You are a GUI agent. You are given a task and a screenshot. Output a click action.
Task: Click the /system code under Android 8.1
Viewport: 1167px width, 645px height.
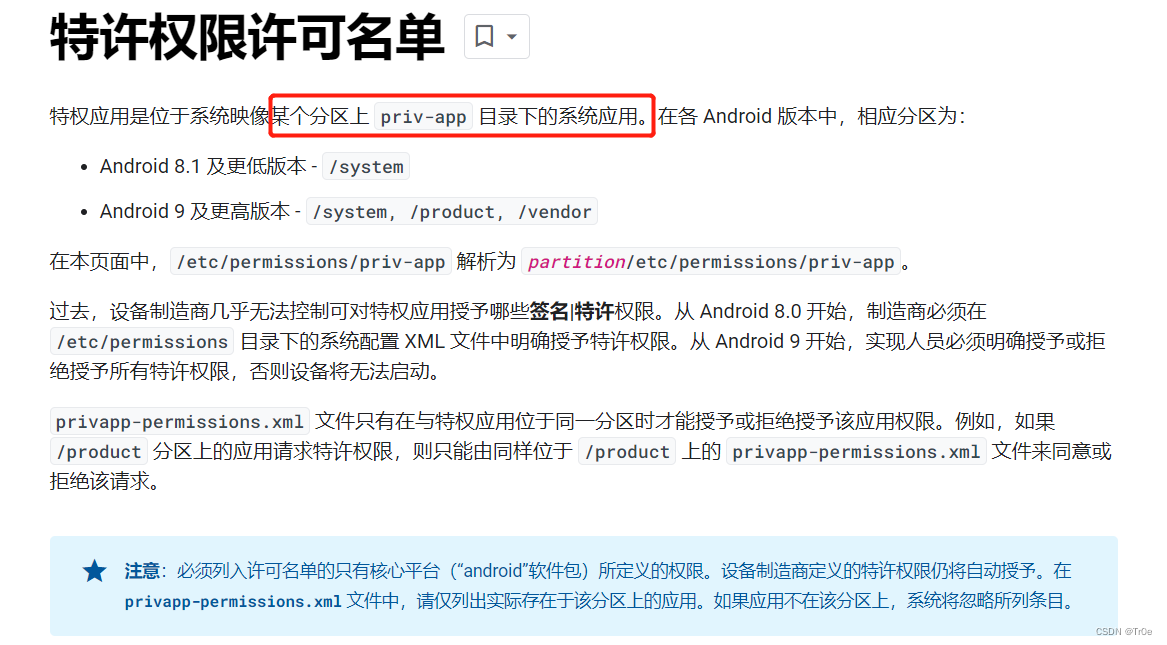click(x=366, y=167)
